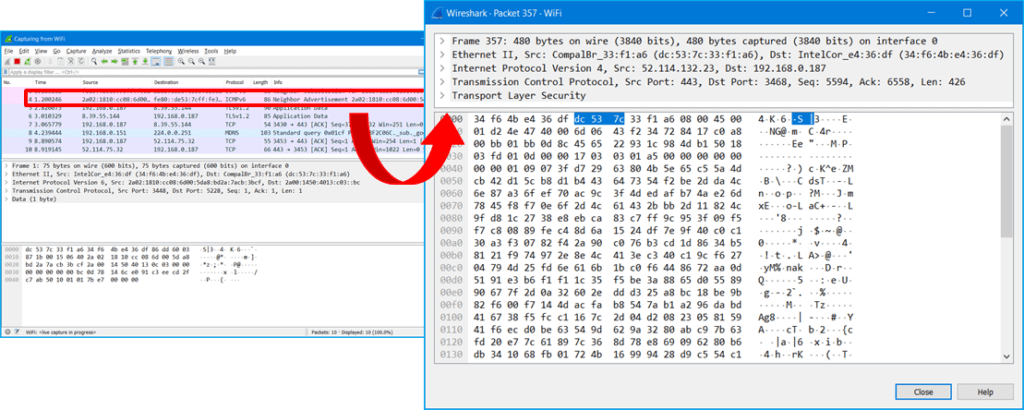Click the close capture file toolbar icon

click(x=71, y=61)
